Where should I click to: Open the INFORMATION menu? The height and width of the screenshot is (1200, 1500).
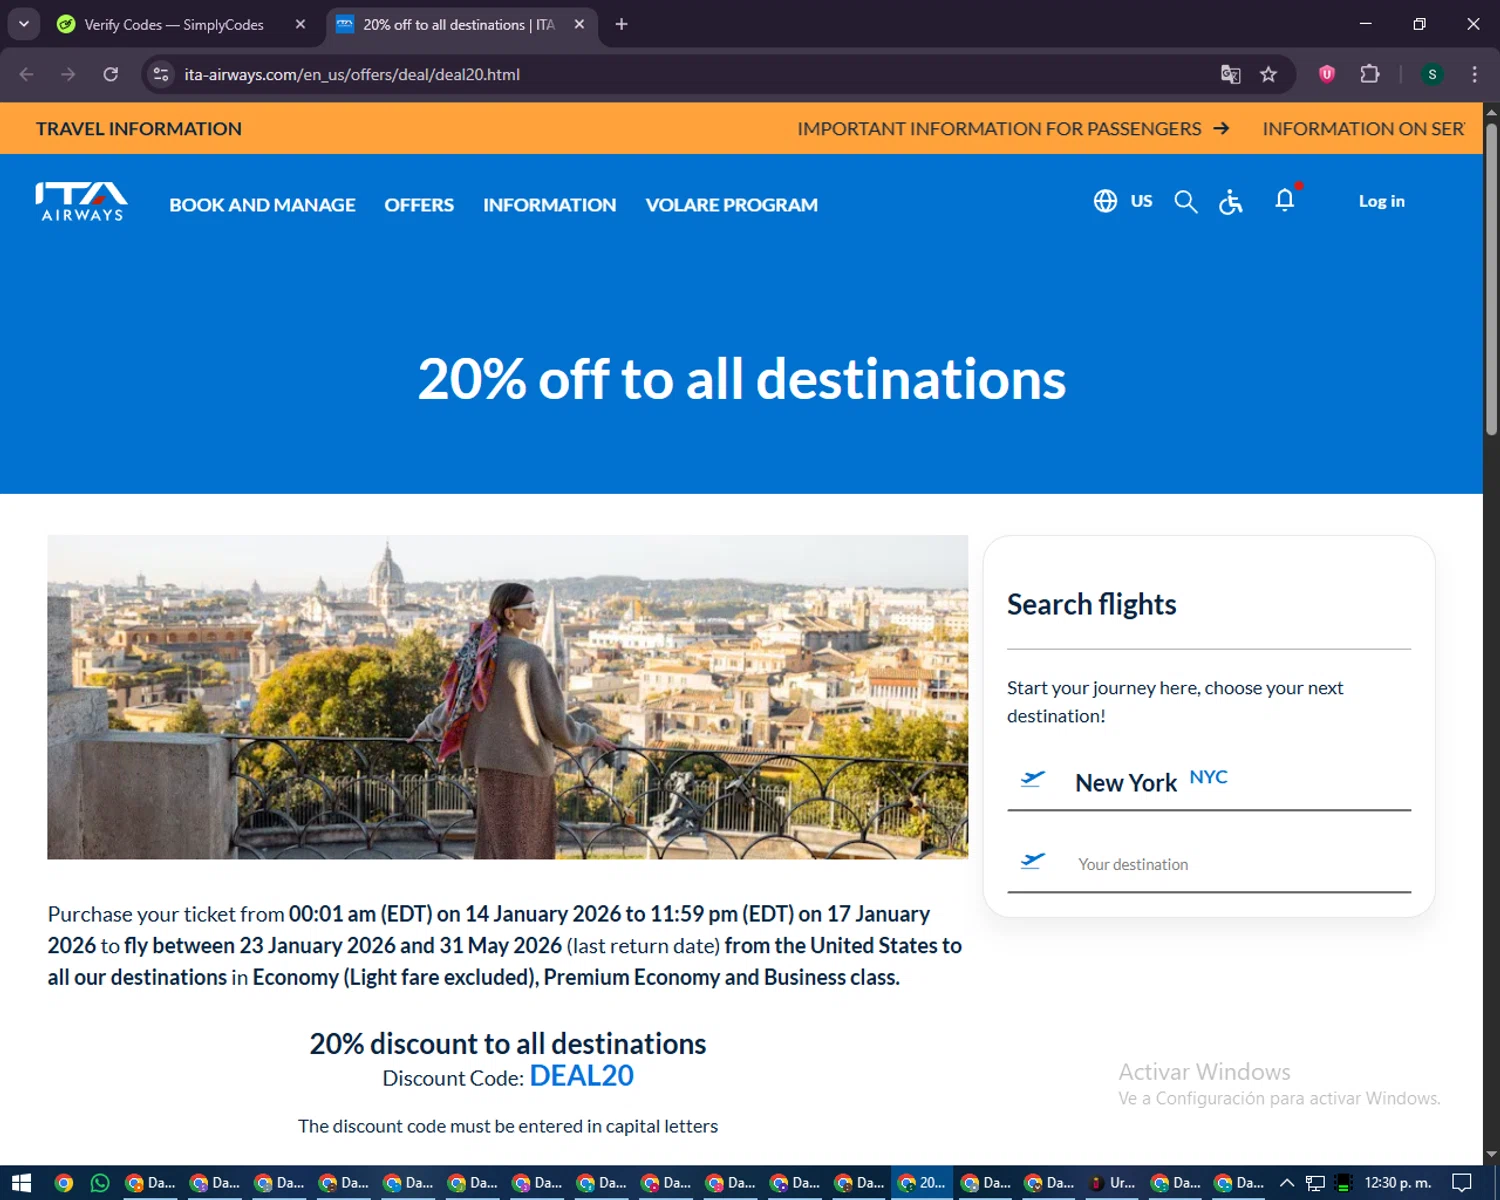[550, 205]
